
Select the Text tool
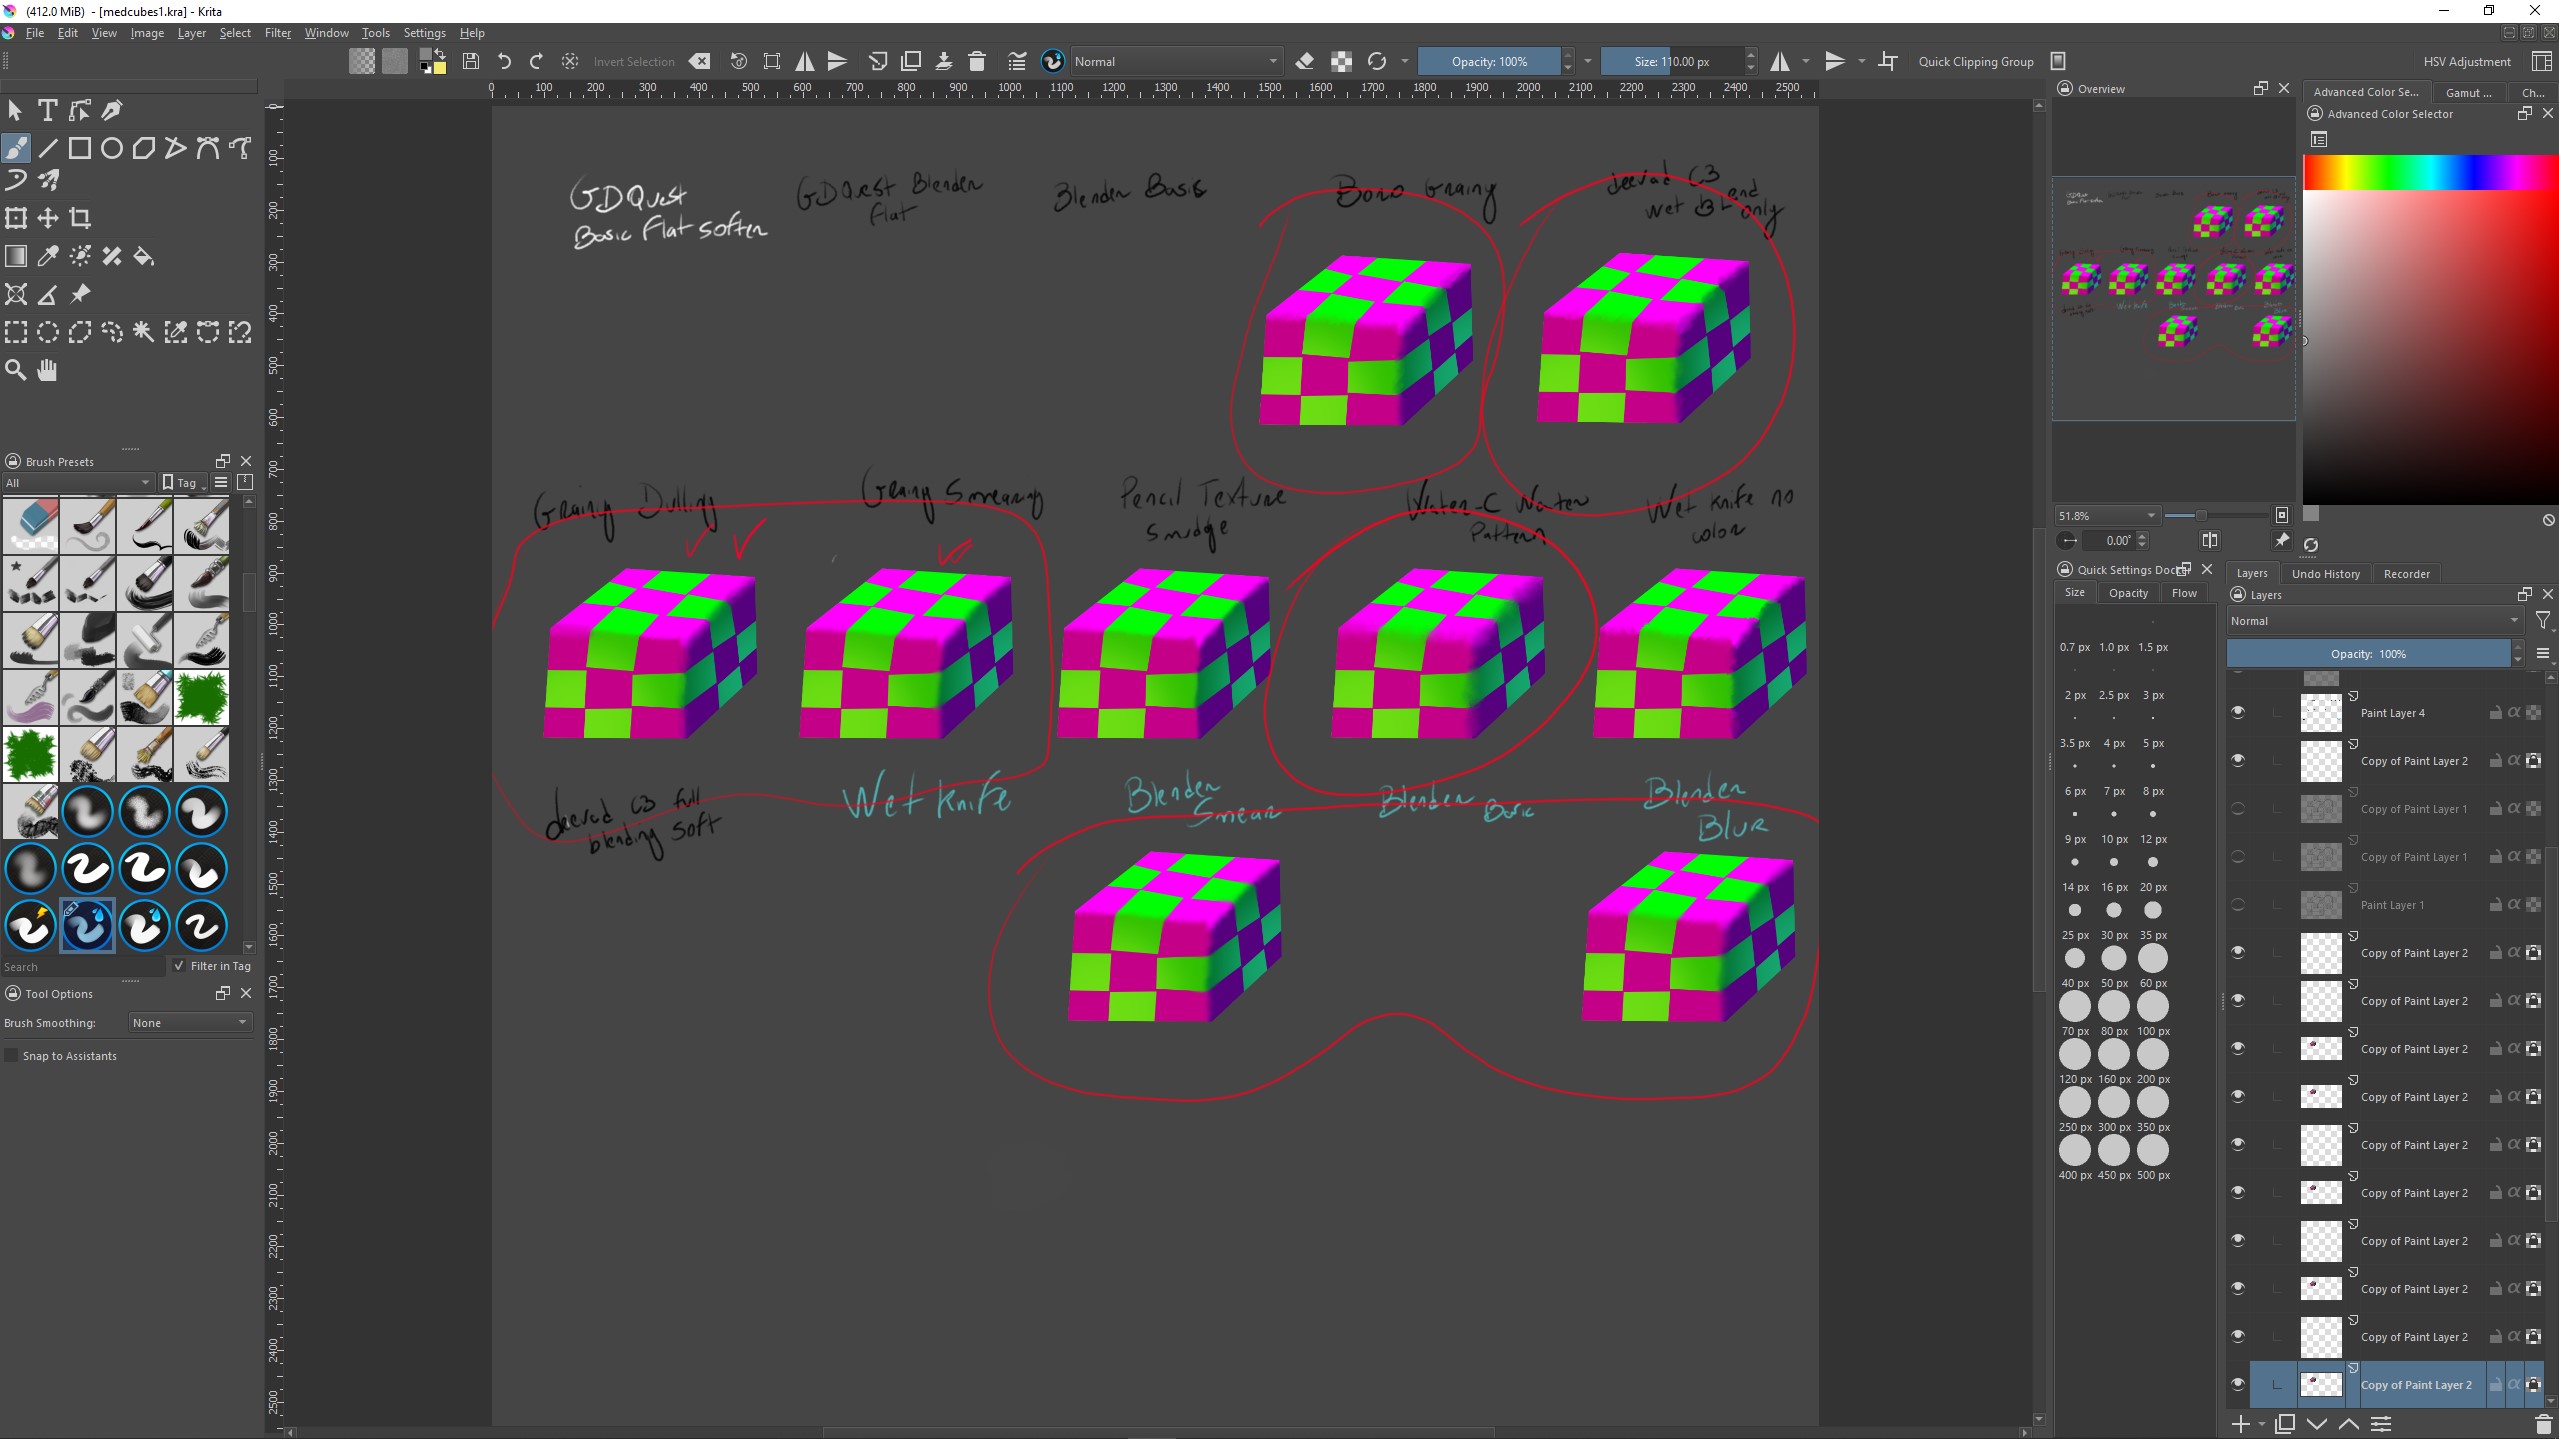(x=47, y=110)
